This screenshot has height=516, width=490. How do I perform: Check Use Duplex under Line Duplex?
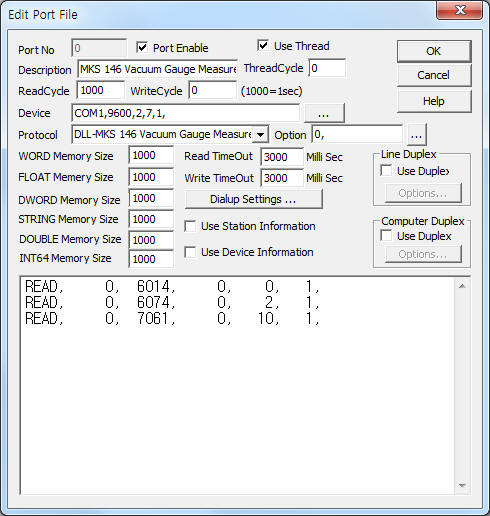[x=386, y=171]
